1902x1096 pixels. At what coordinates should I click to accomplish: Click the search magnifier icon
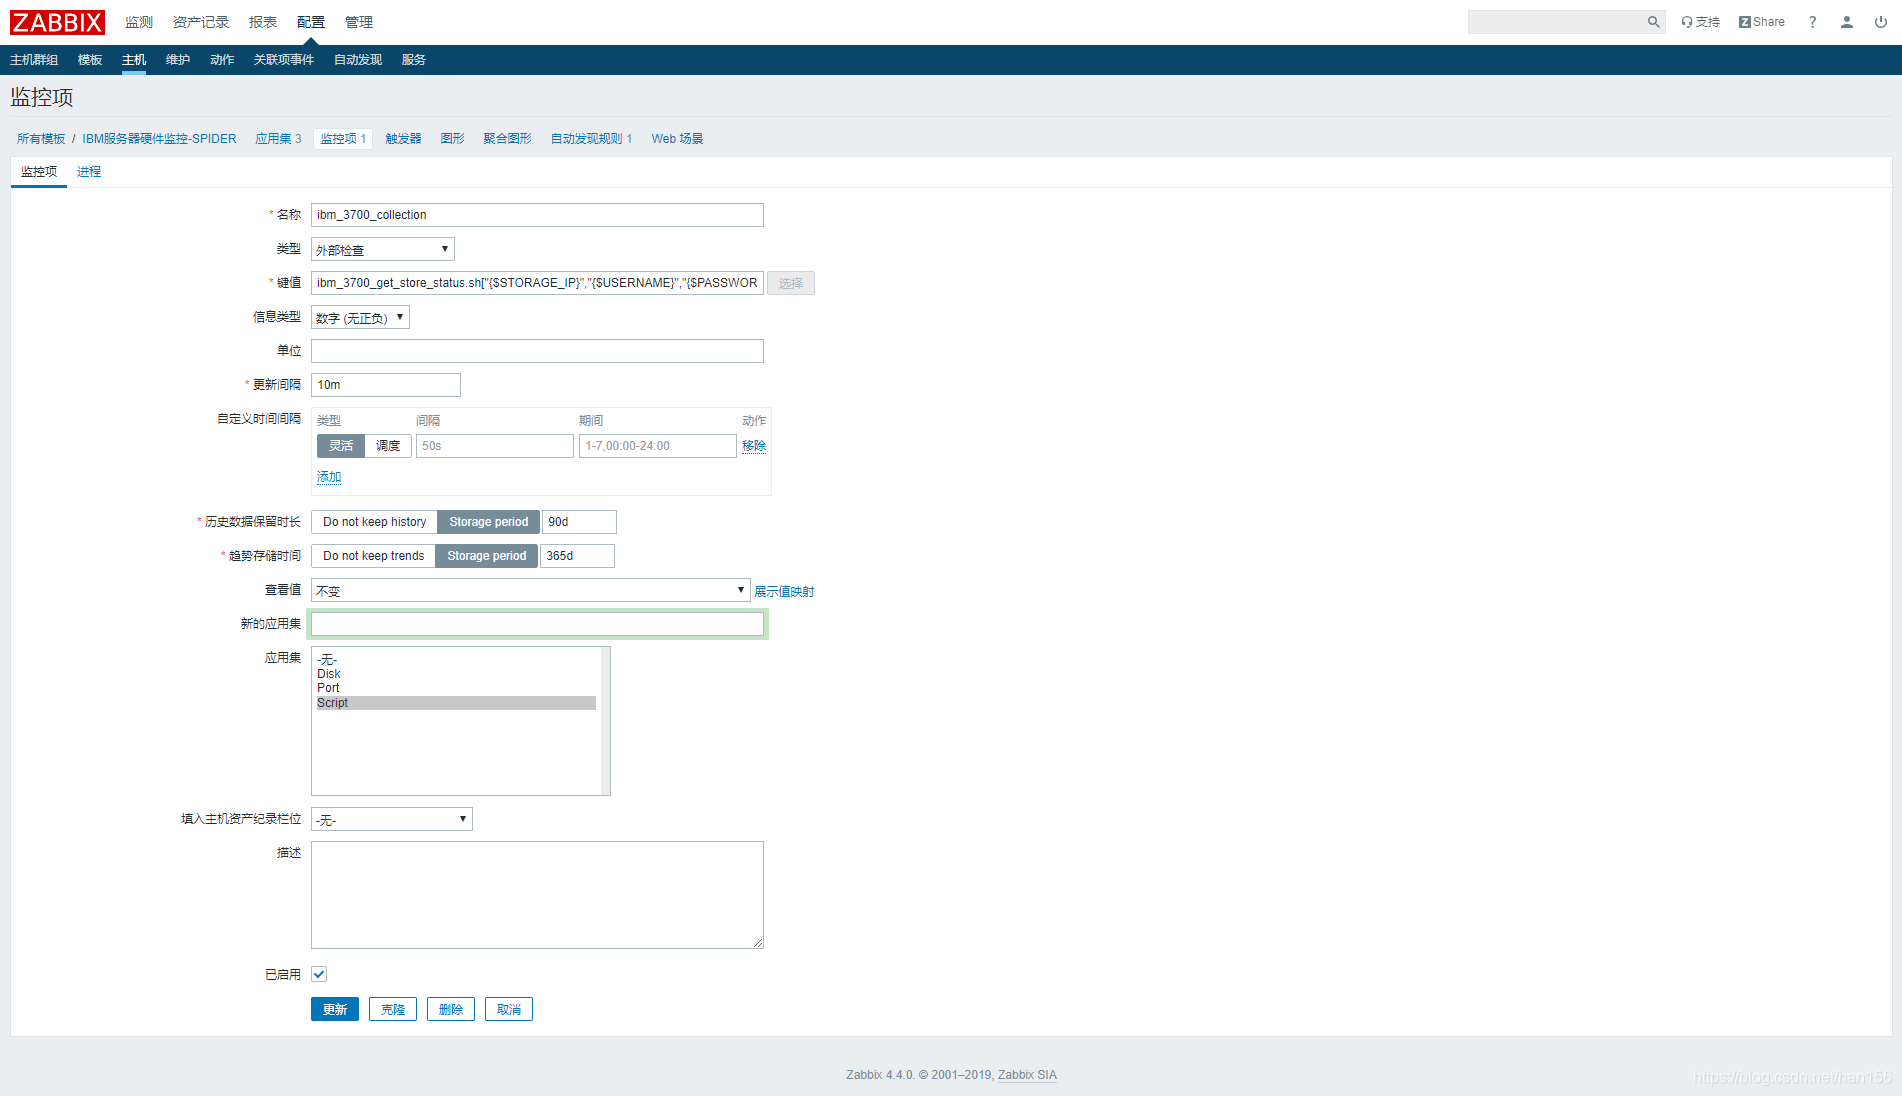click(x=1653, y=22)
